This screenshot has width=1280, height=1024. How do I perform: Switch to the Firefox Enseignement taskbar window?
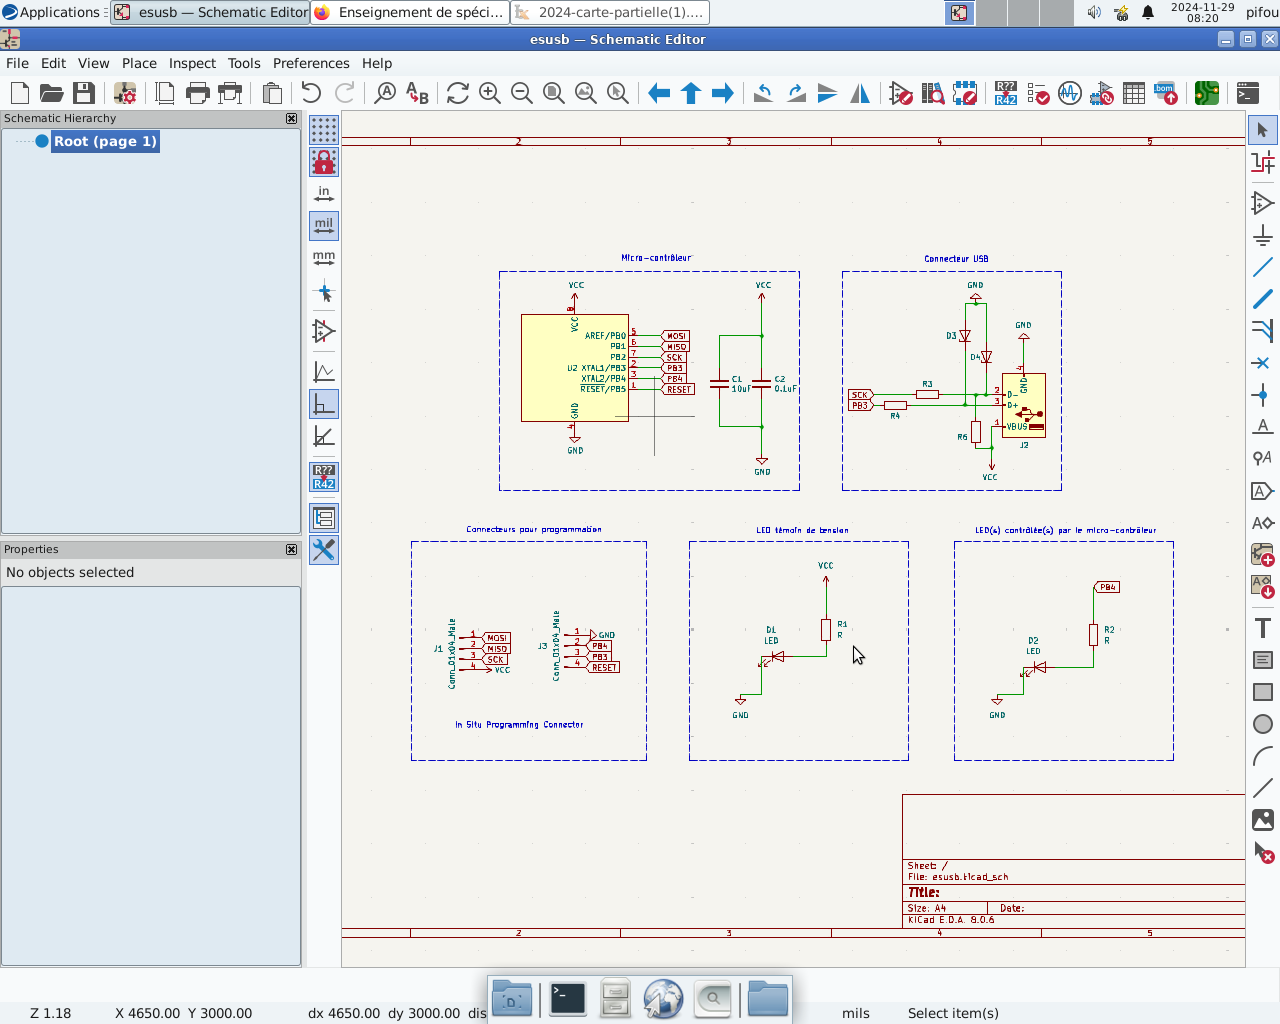coord(410,12)
